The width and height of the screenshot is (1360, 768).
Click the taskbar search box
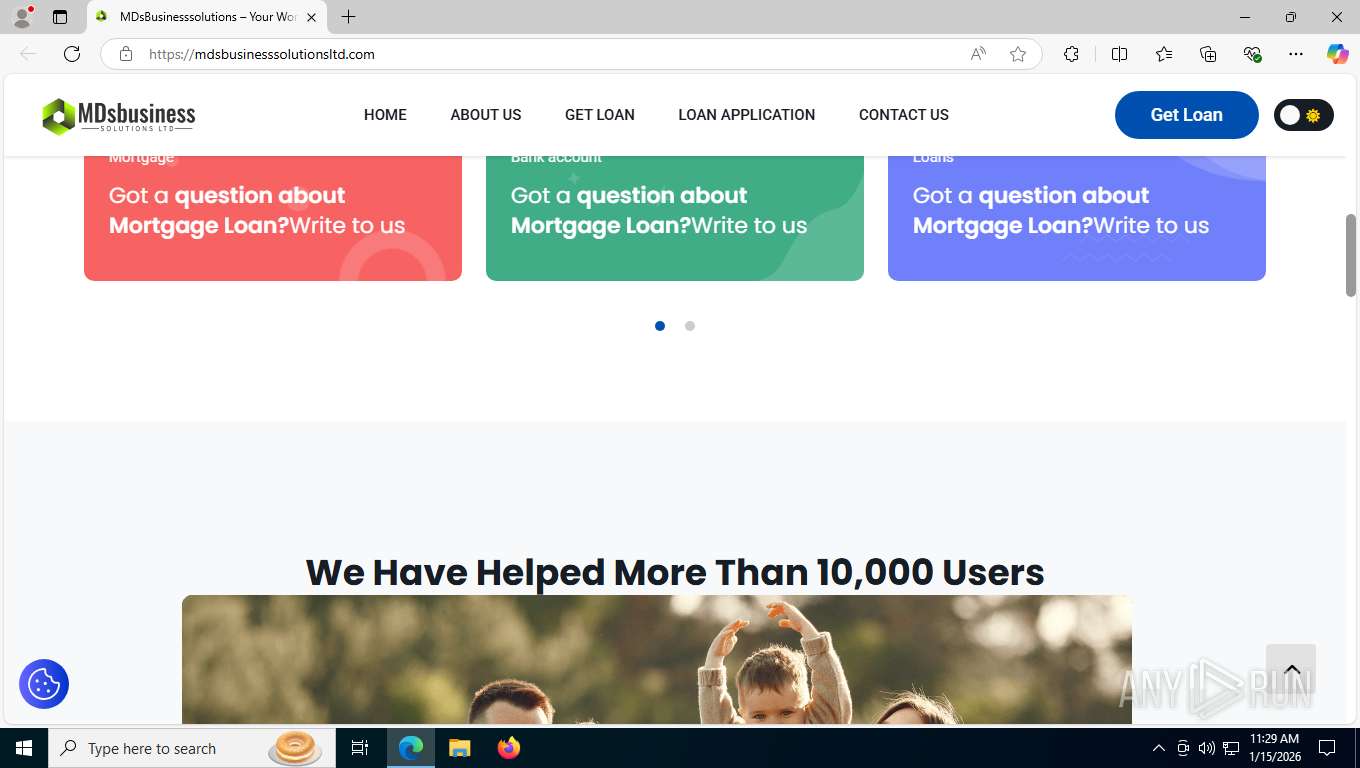pos(190,748)
